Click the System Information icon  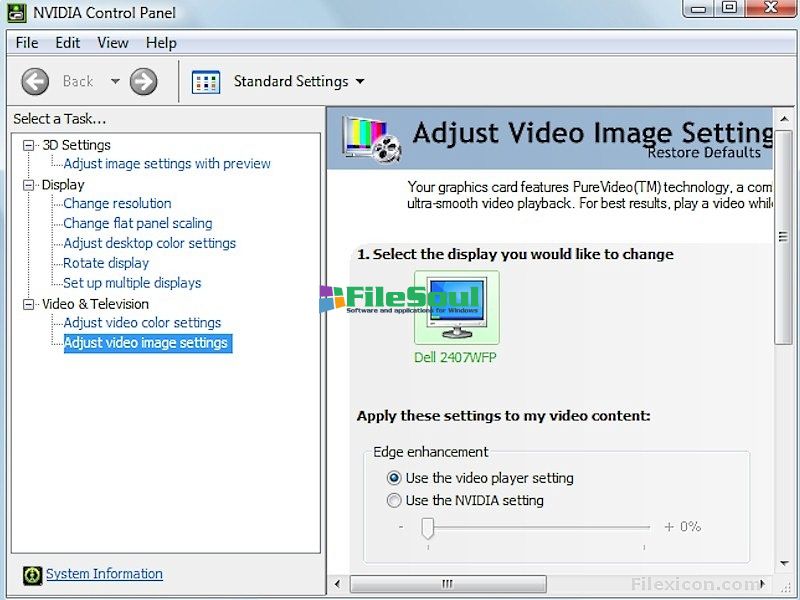tap(32, 574)
